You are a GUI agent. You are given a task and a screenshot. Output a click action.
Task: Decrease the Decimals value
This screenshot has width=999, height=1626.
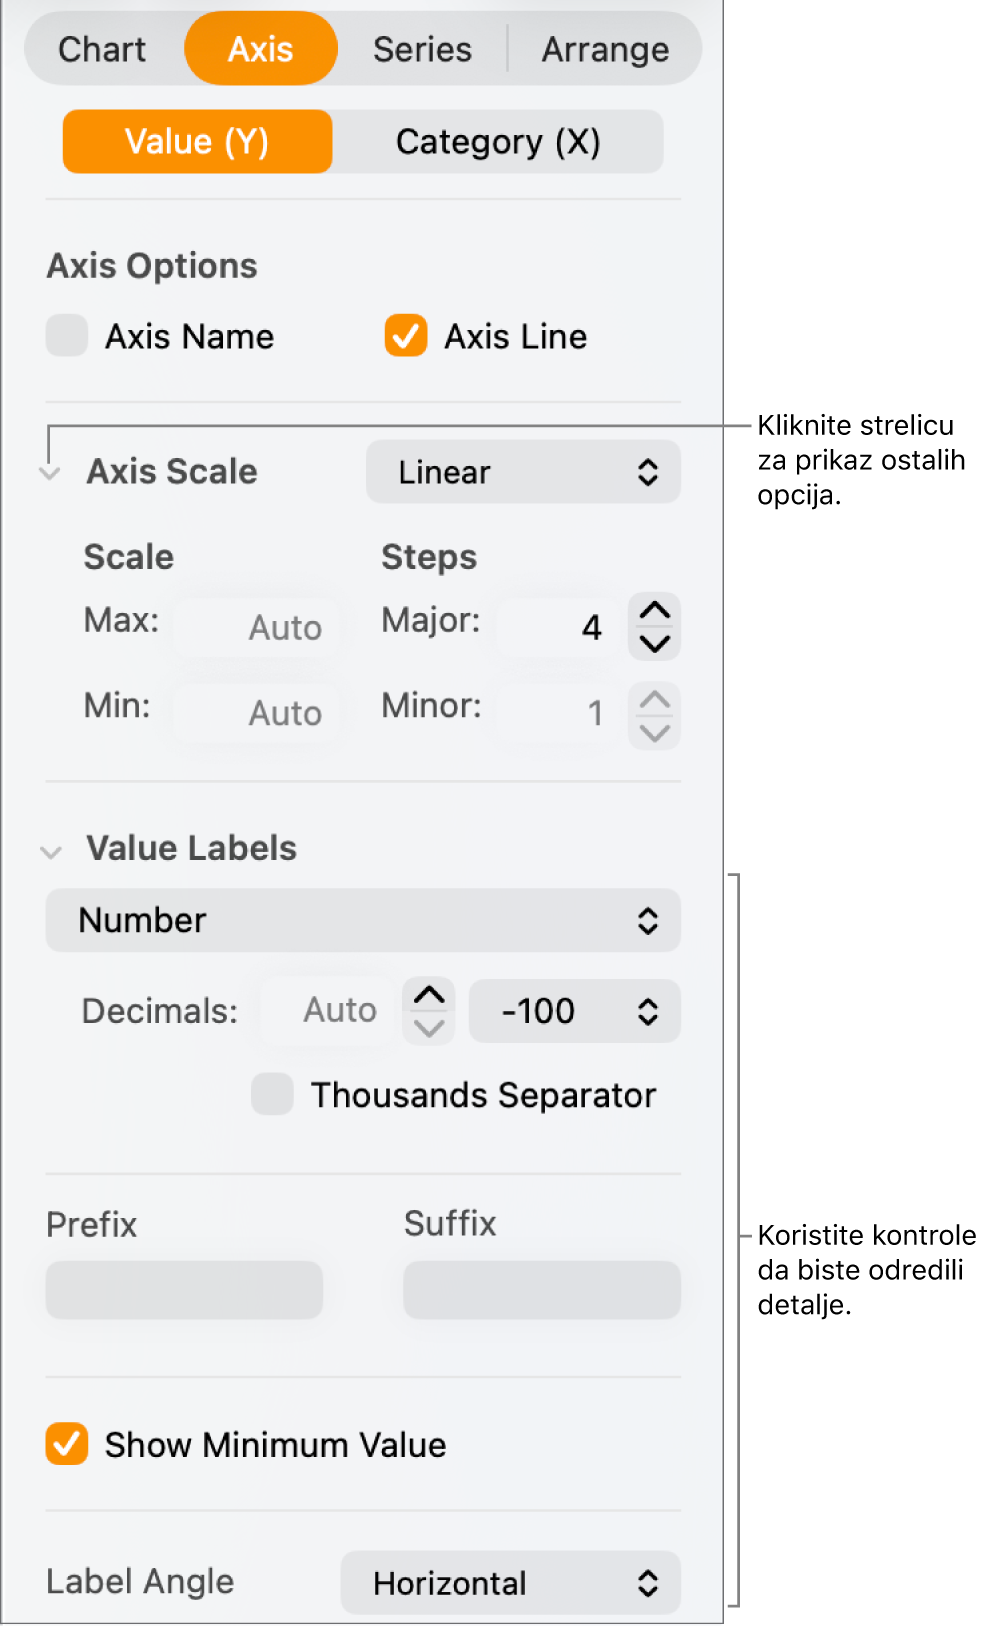click(x=429, y=1028)
